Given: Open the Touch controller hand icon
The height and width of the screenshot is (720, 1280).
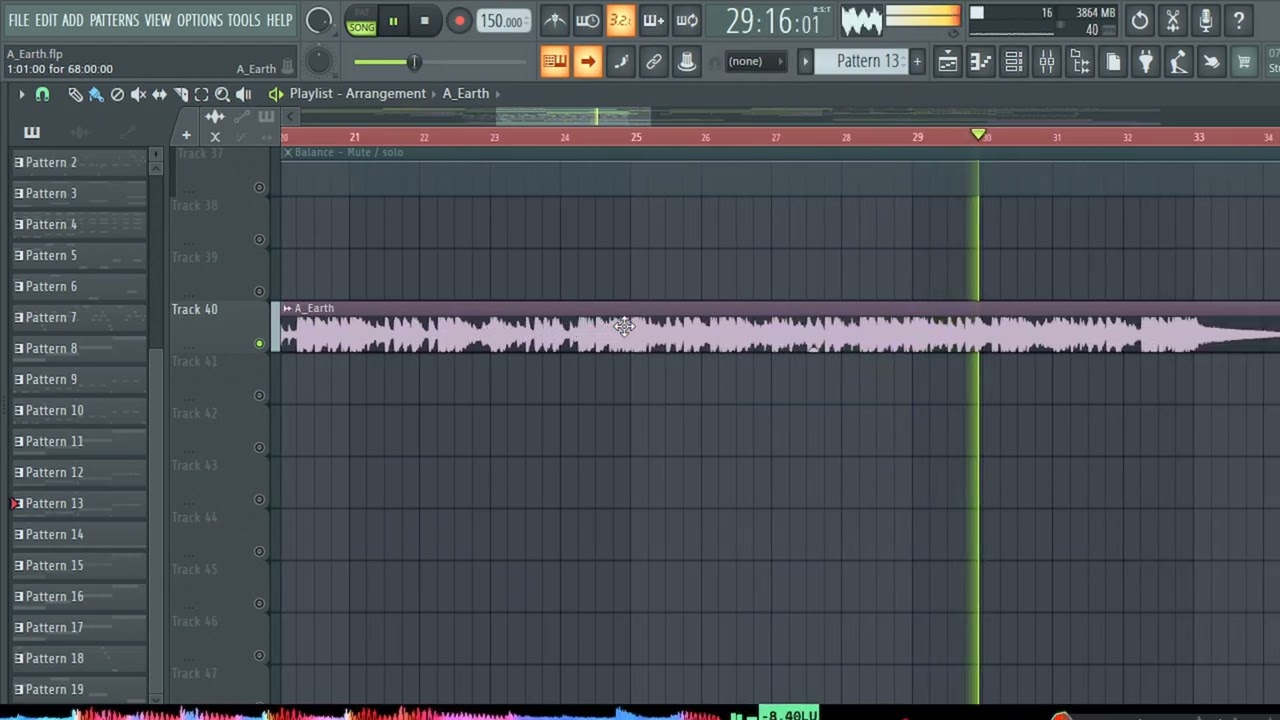Looking at the screenshot, I should 1211,62.
